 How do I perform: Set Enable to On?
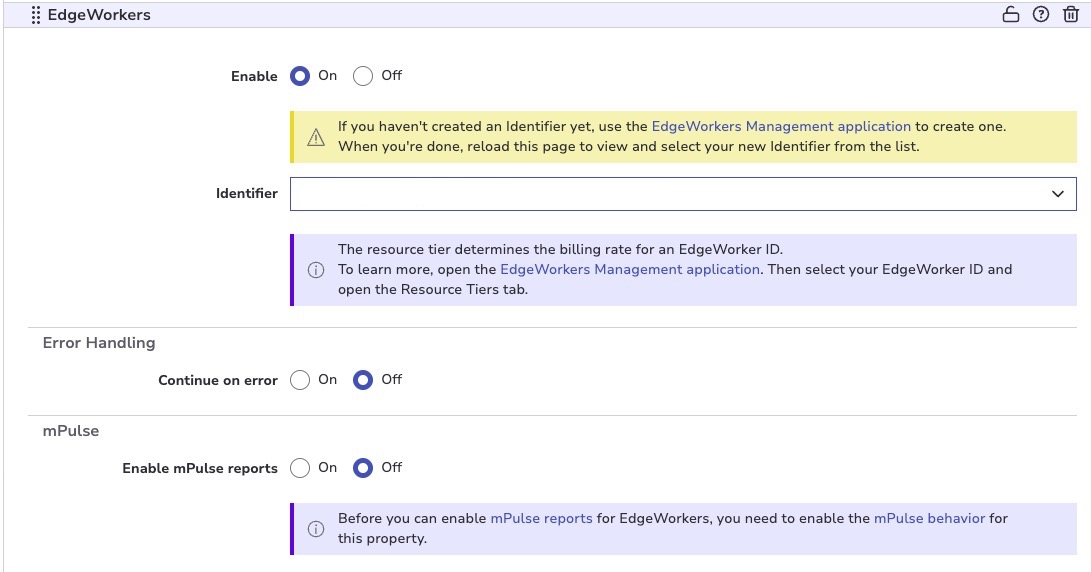tap(300, 76)
